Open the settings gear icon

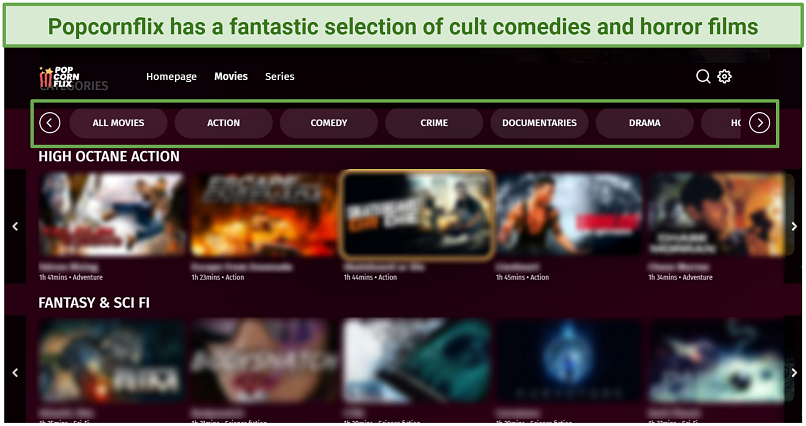pyautogui.click(x=724, y=77)
